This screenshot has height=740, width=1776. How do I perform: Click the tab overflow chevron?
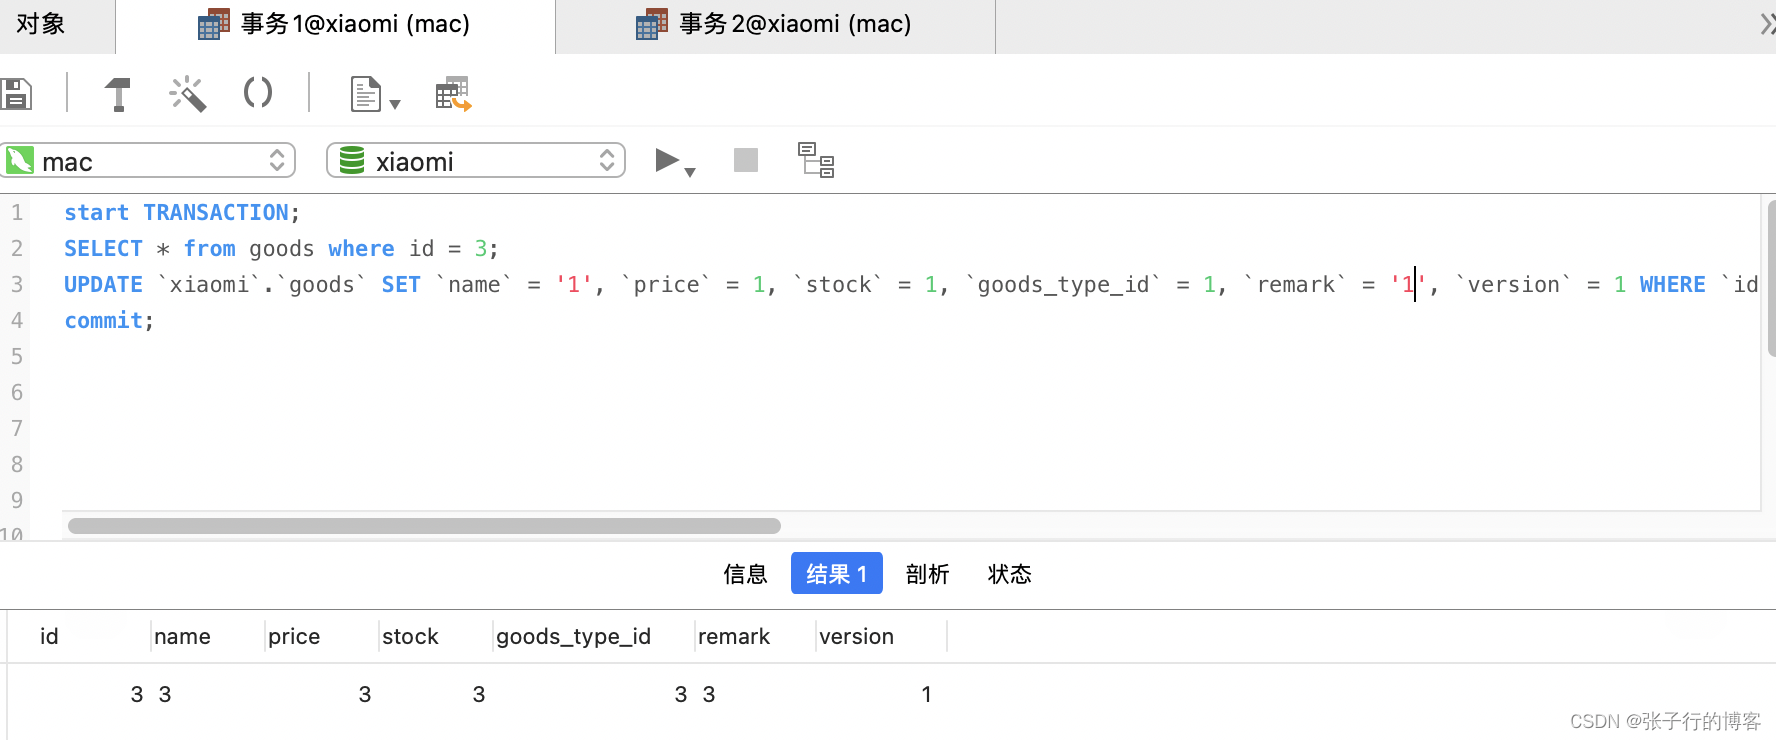1767,24
